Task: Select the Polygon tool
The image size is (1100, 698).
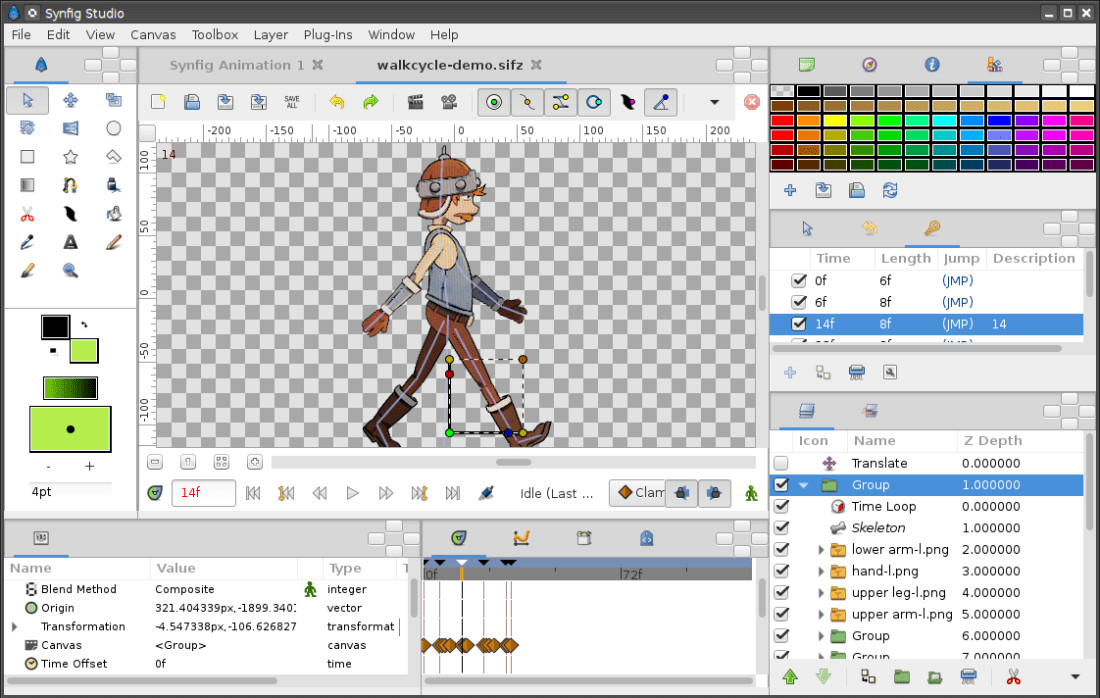Action: tap(113, 156)
